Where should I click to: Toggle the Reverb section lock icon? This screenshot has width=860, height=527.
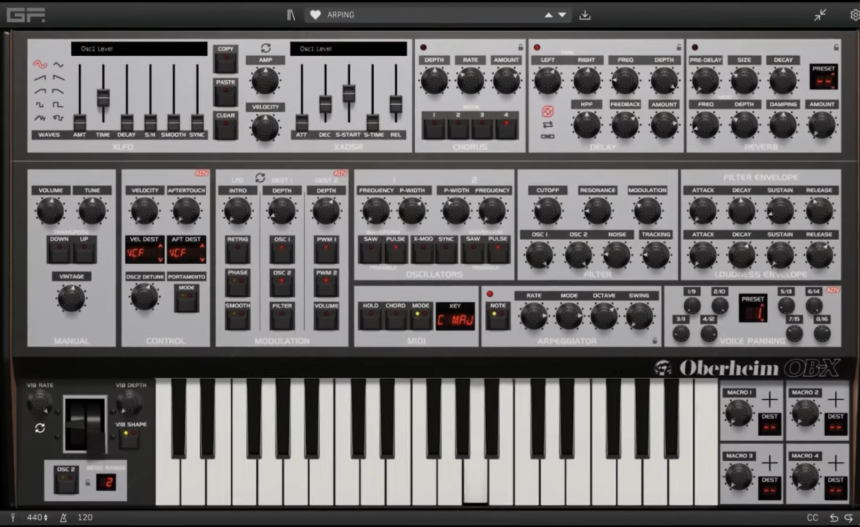click(x=836, y=47)
